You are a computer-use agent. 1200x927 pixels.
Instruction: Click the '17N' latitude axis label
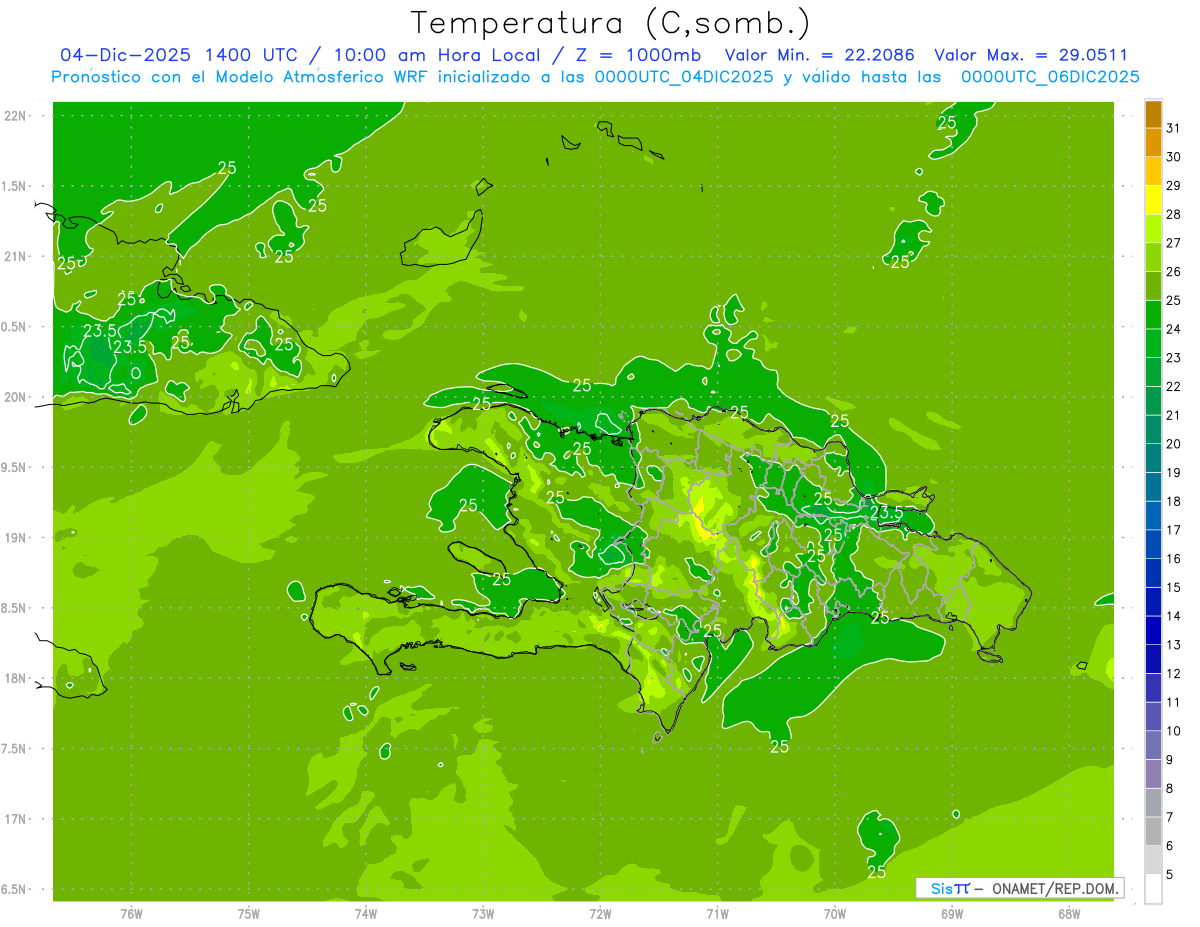17,819
